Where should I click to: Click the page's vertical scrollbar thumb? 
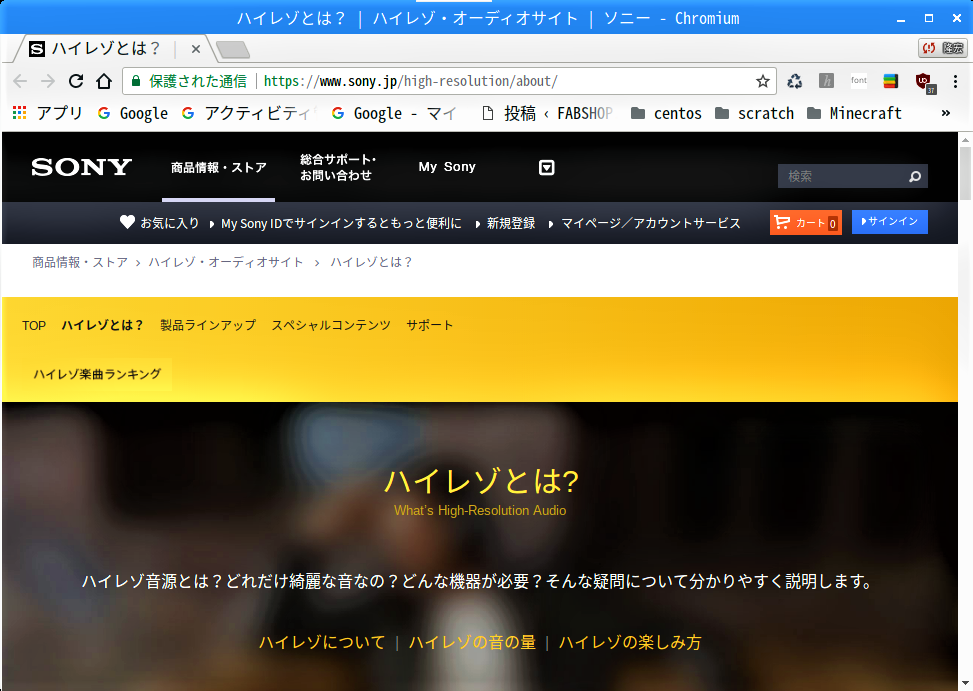click(x=965, y=174)
